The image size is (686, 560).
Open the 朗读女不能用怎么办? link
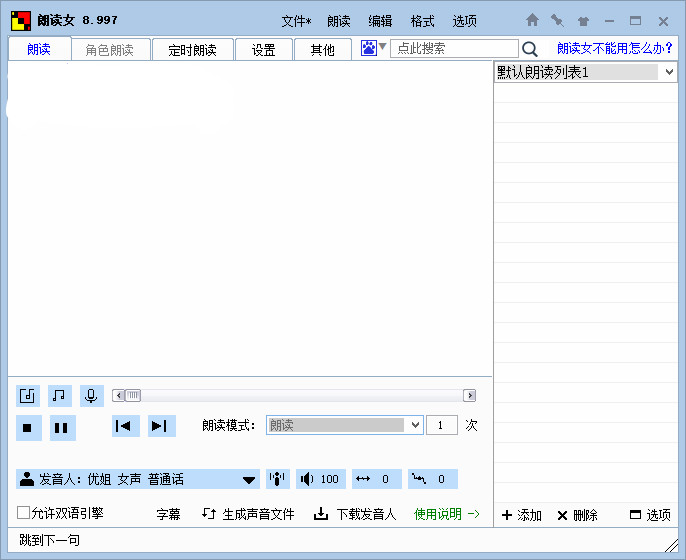coord(614,48)
